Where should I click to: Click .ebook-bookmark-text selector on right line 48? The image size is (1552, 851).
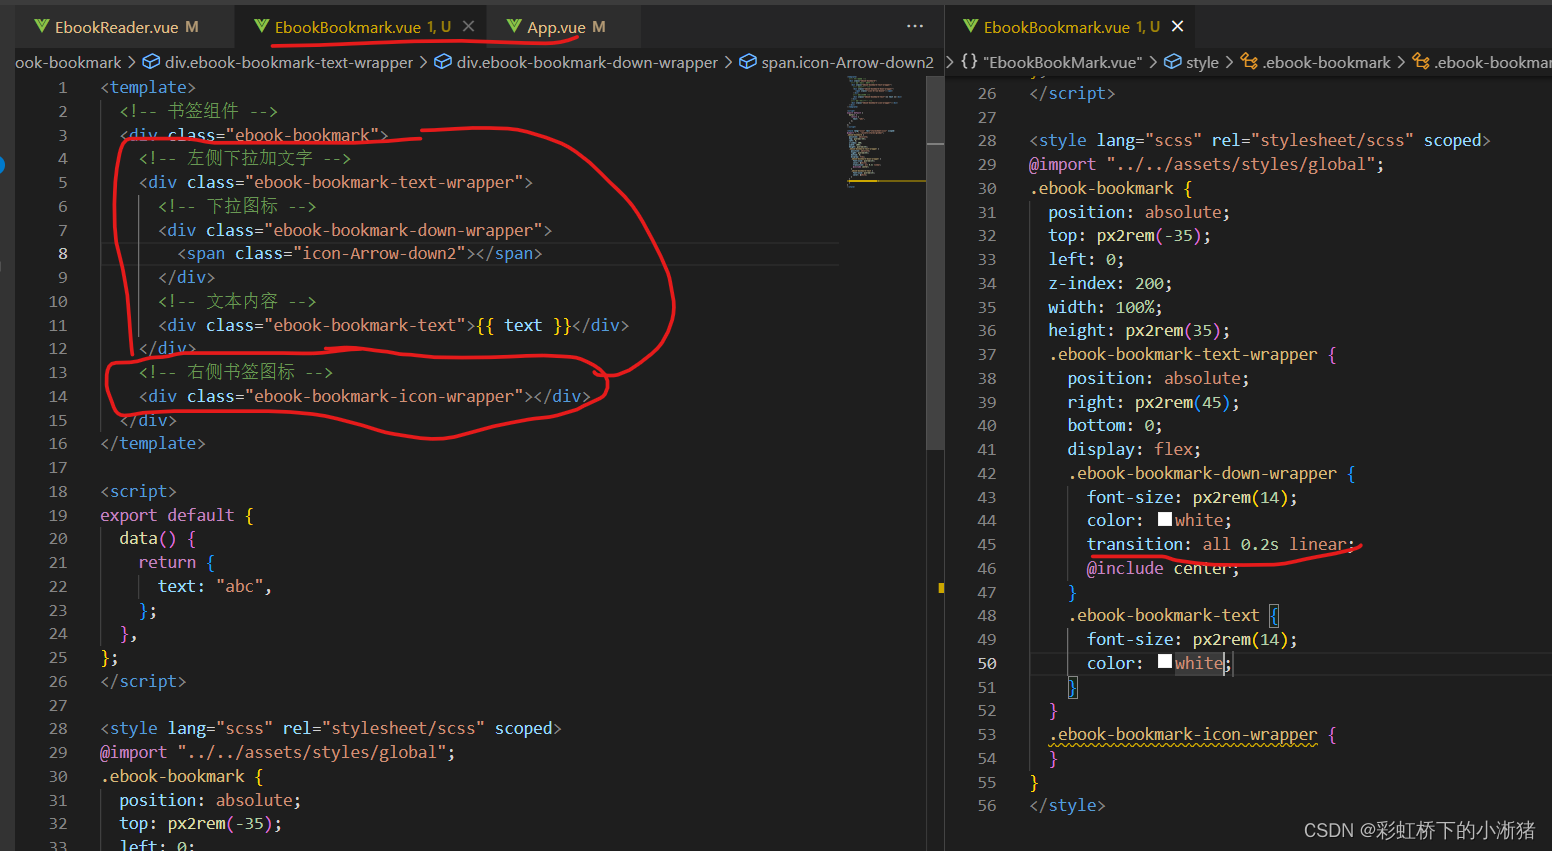pyautogui.click(x=1163, y=615)
